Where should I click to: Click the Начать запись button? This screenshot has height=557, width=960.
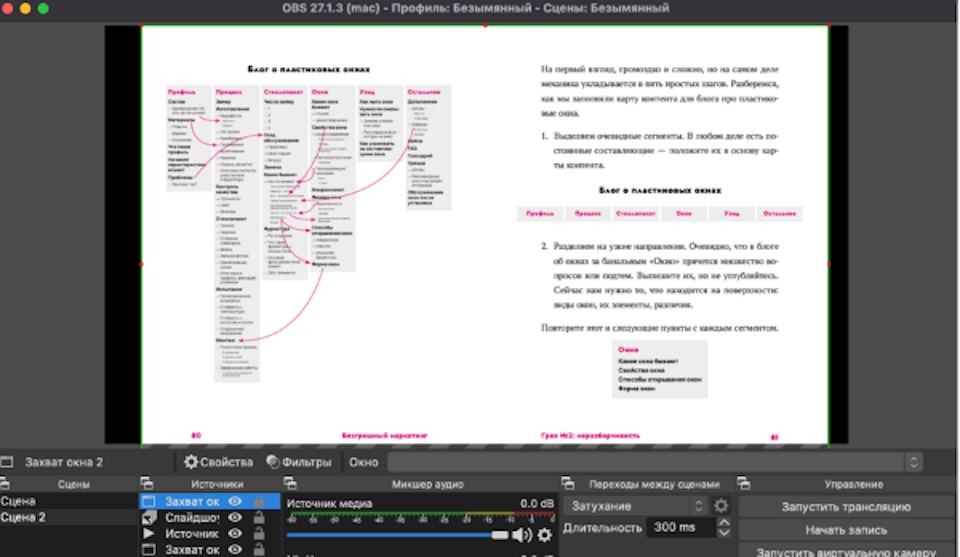(845, 530)
